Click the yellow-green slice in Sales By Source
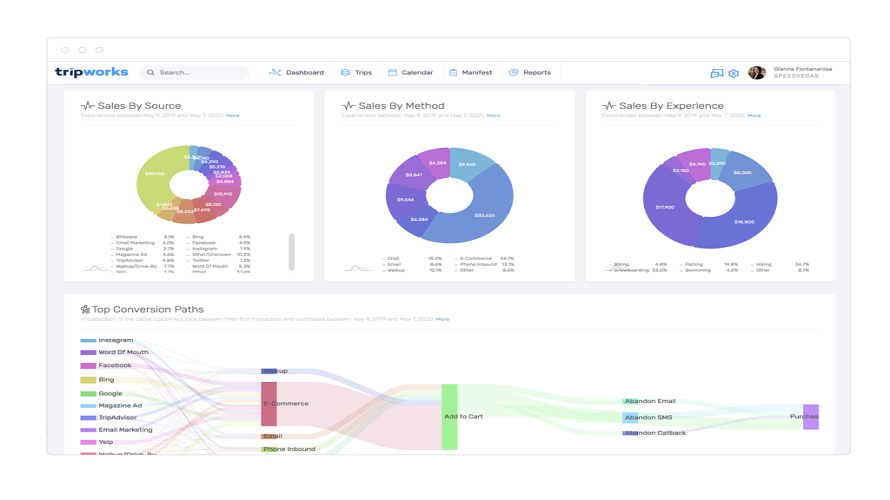The width and height of the screenshot is (890, 500). tap(154, 179)
